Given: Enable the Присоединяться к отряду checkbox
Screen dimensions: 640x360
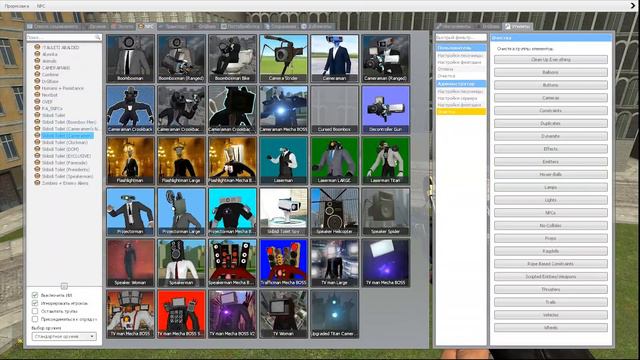Looking at the screenshot, I should (35, 319).
